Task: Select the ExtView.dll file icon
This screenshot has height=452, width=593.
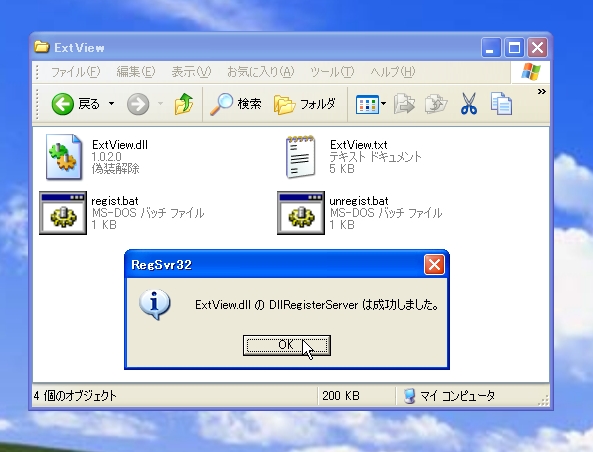Action: tap(63, 157)
